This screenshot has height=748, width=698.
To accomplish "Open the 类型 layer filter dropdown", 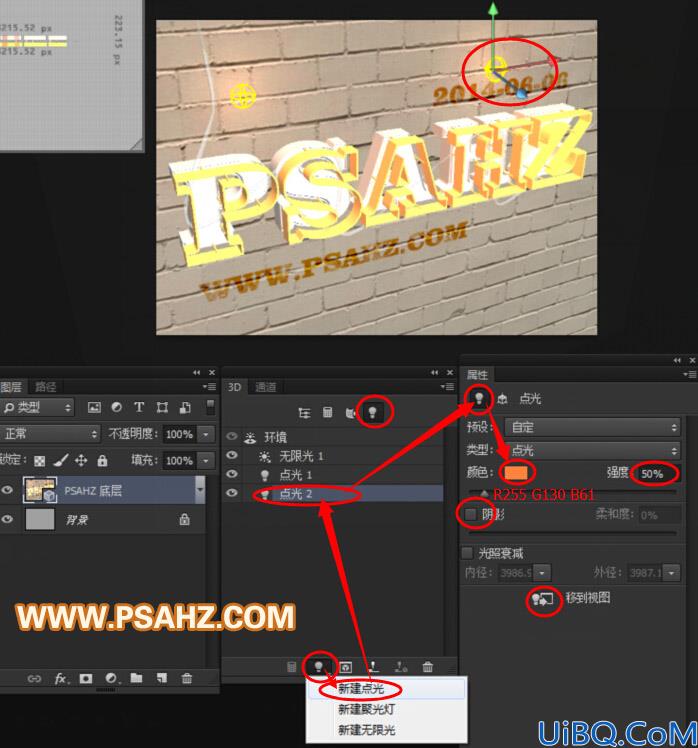I will tap(38, 407).
